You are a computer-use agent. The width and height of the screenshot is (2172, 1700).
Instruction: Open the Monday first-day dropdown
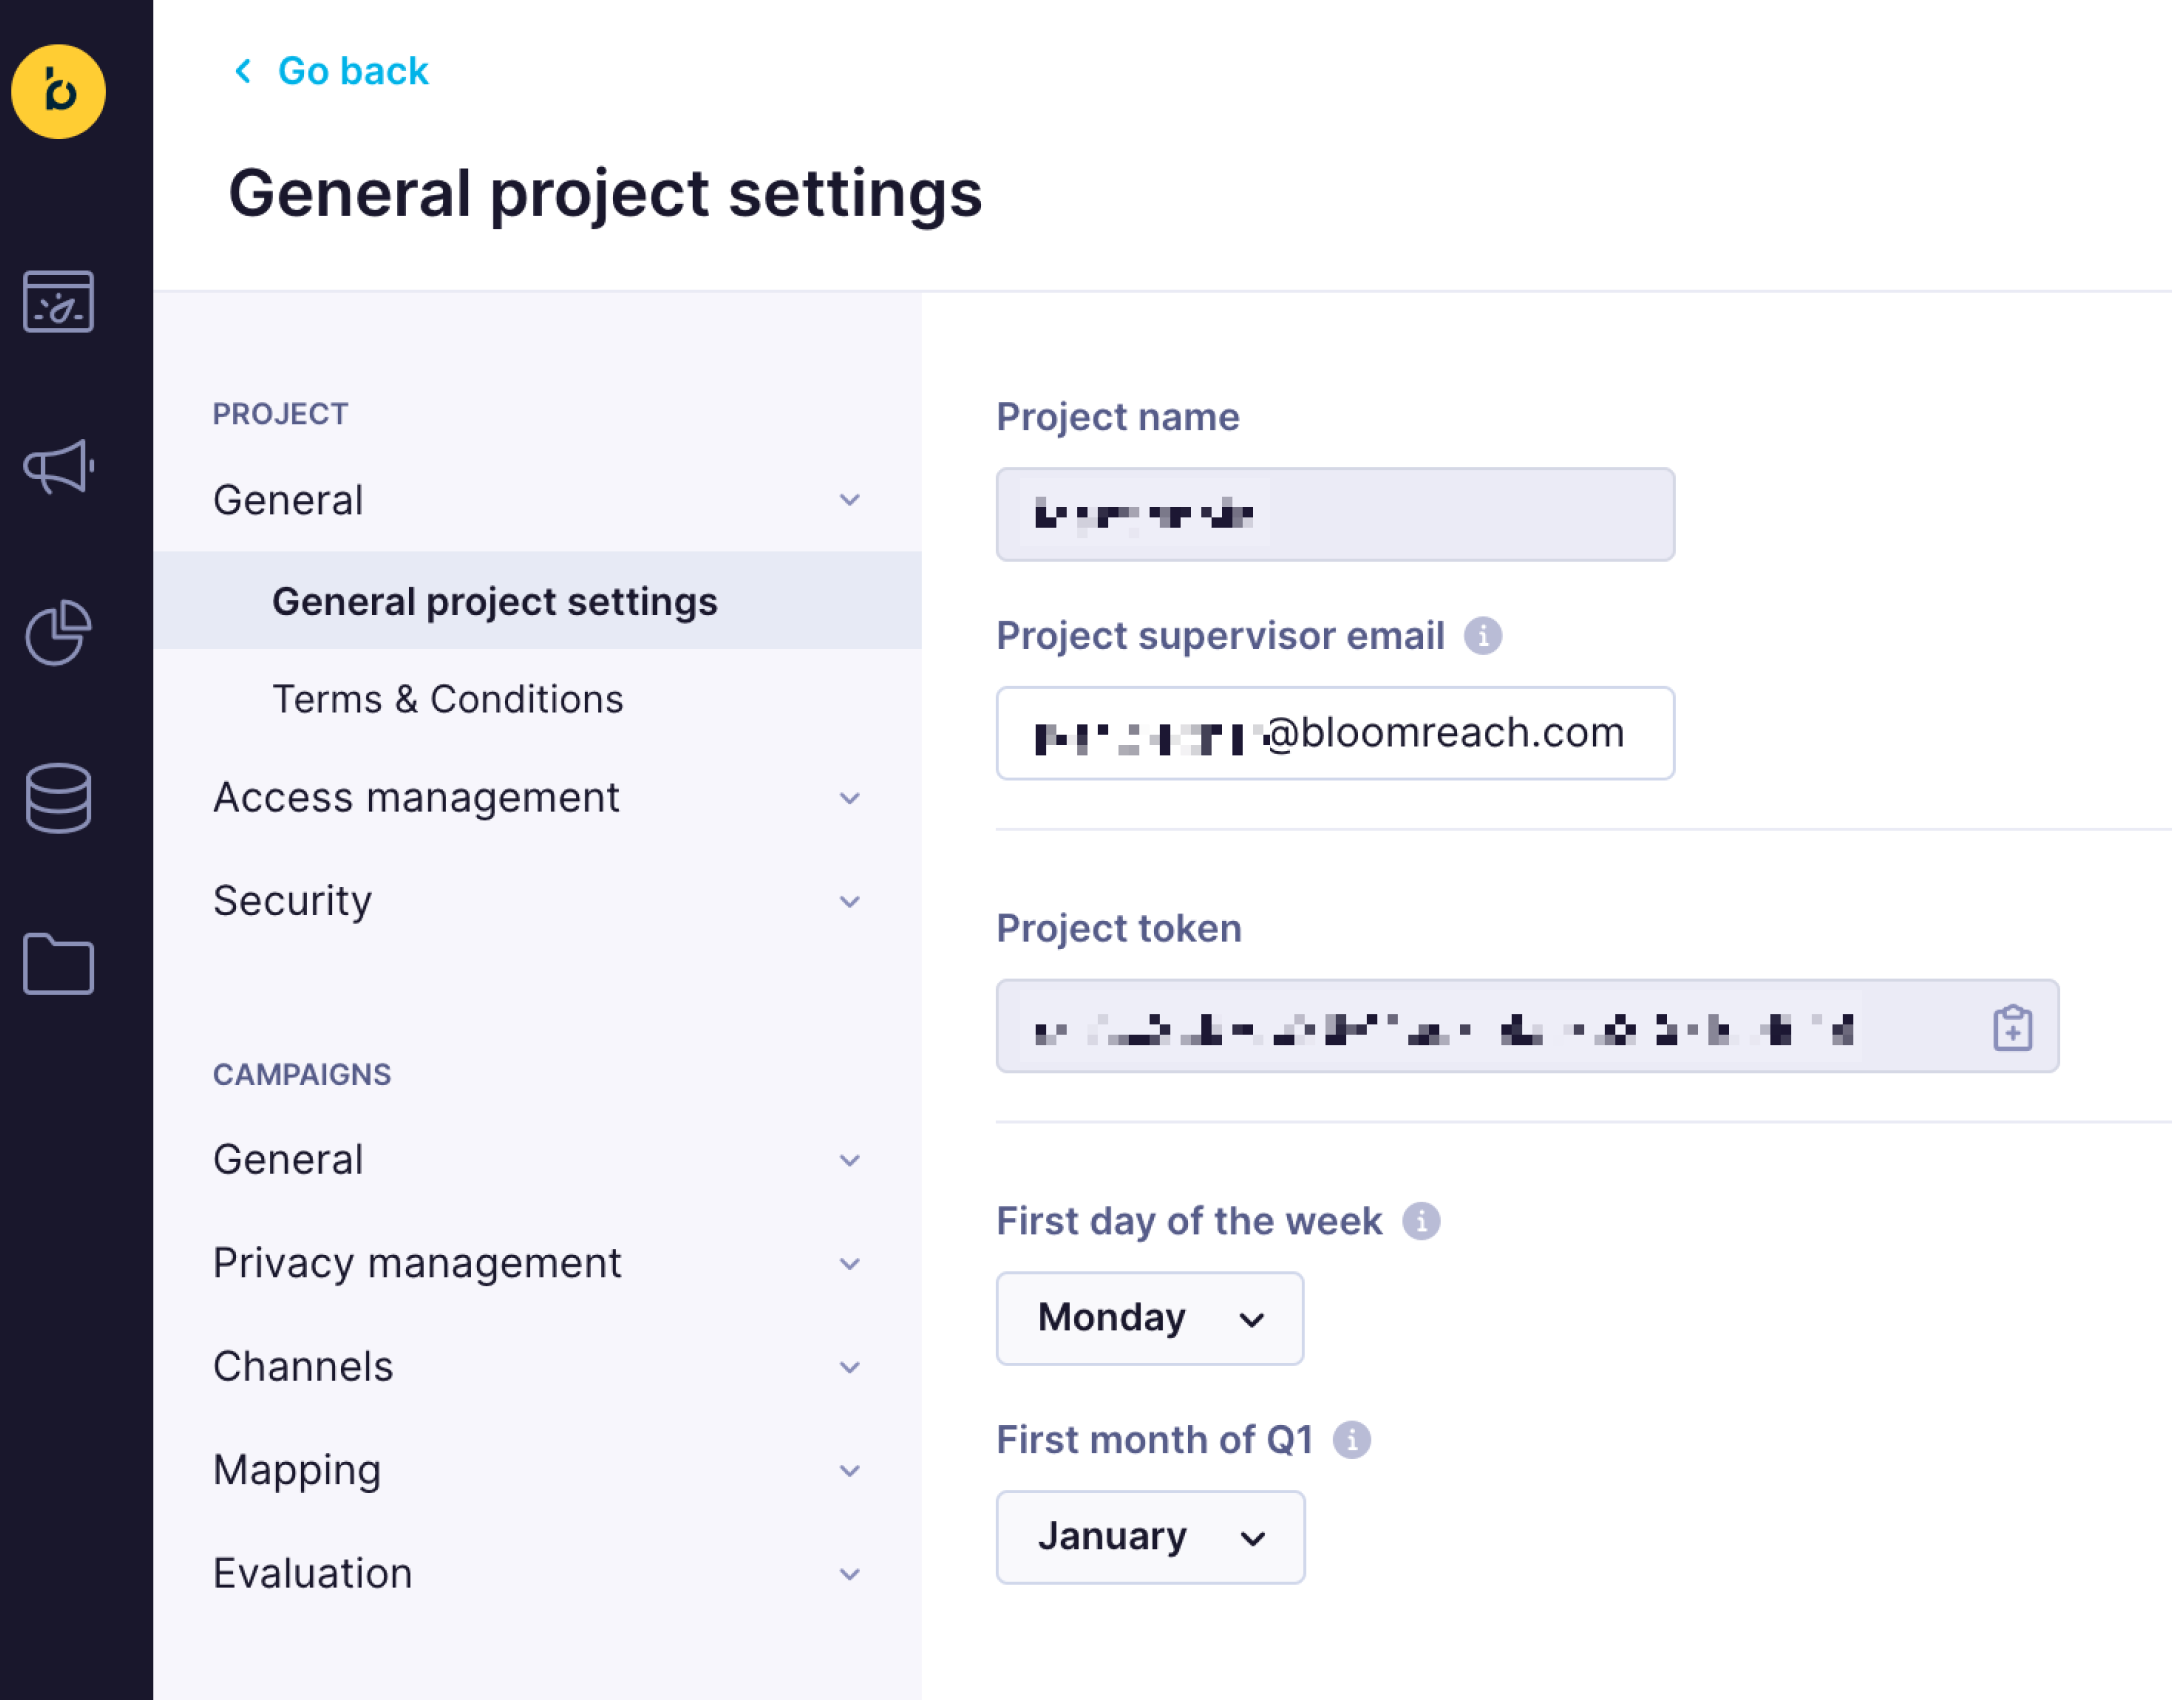coord(1150,1318)
